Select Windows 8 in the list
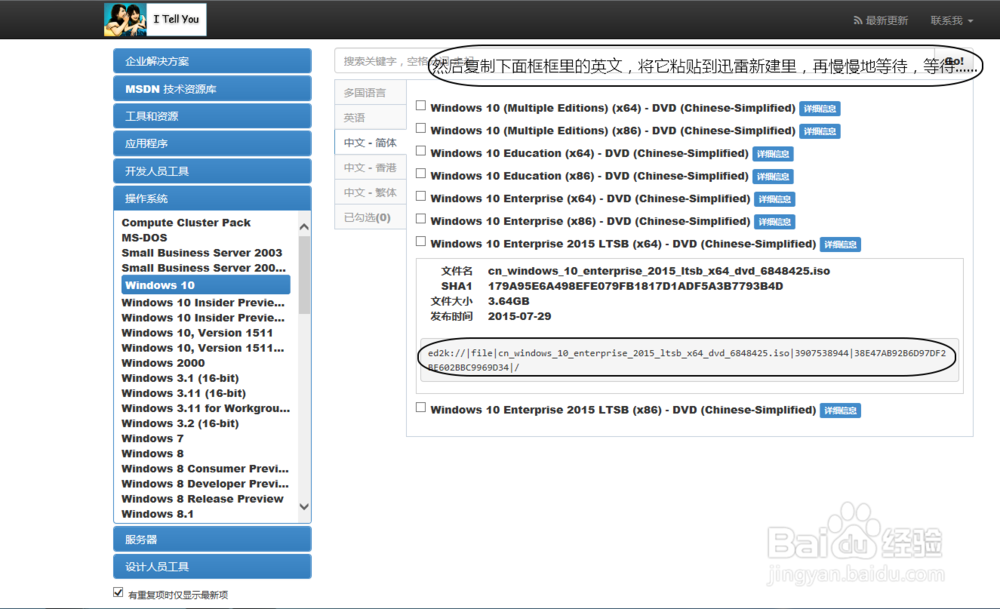Viewport: 1000px width, 609px height. (x=152, y=453)
